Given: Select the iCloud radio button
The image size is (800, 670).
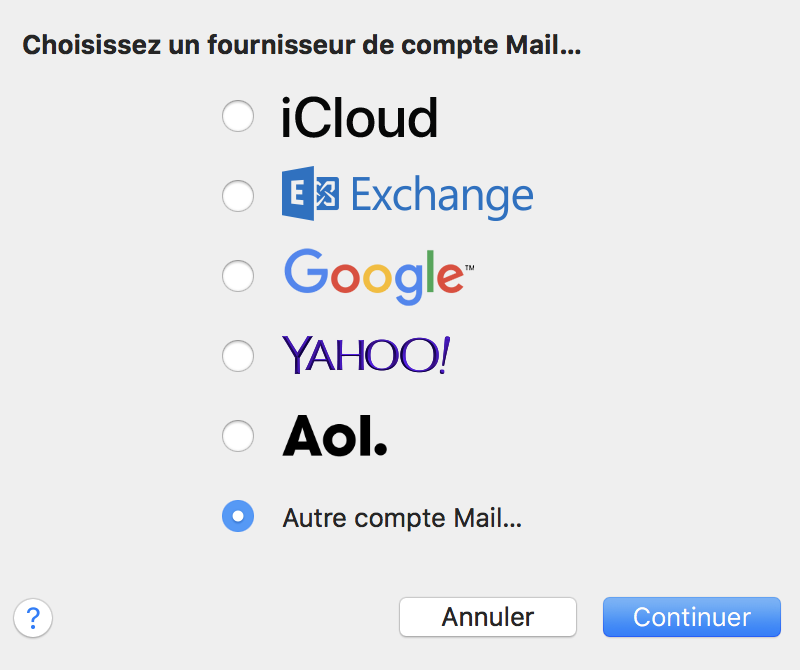Looking at the screenshot, I should 237,117.
